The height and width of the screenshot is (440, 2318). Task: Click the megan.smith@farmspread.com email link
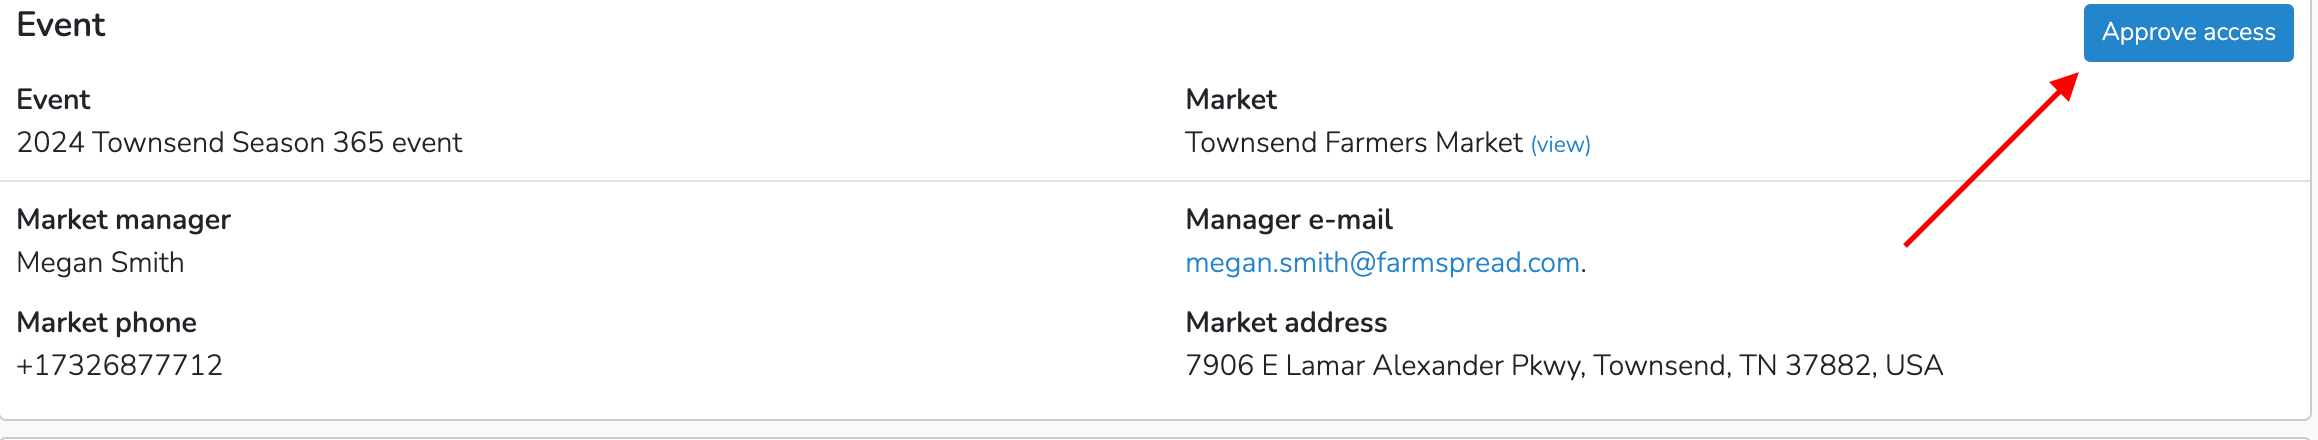(x=1382, y=263)
